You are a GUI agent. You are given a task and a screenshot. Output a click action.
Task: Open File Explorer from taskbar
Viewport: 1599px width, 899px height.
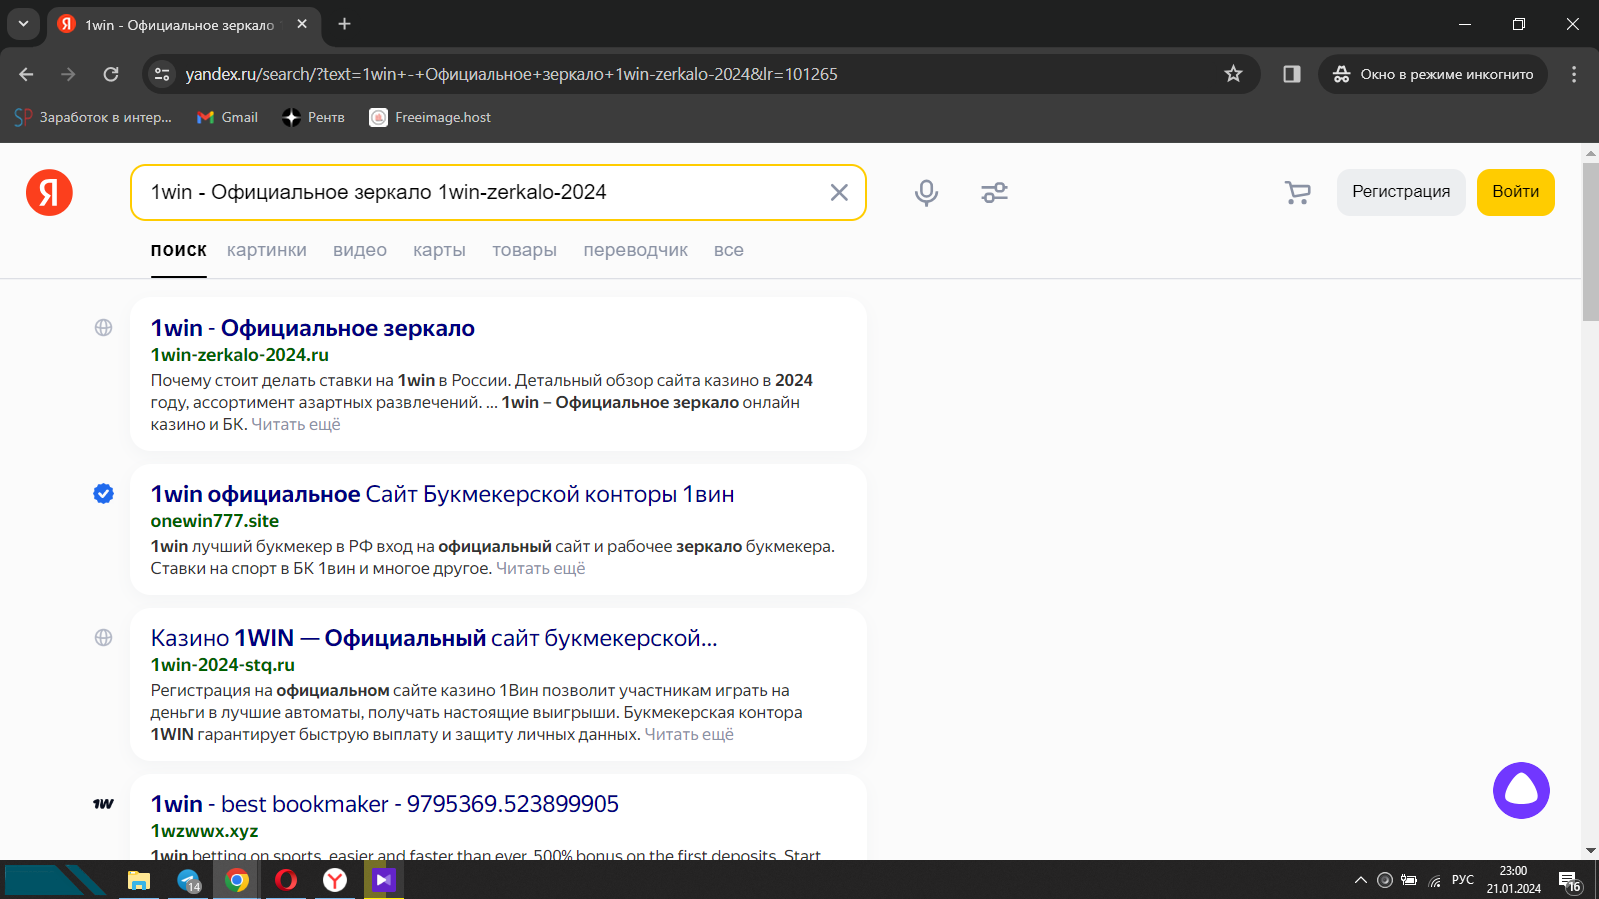(138, 880)
